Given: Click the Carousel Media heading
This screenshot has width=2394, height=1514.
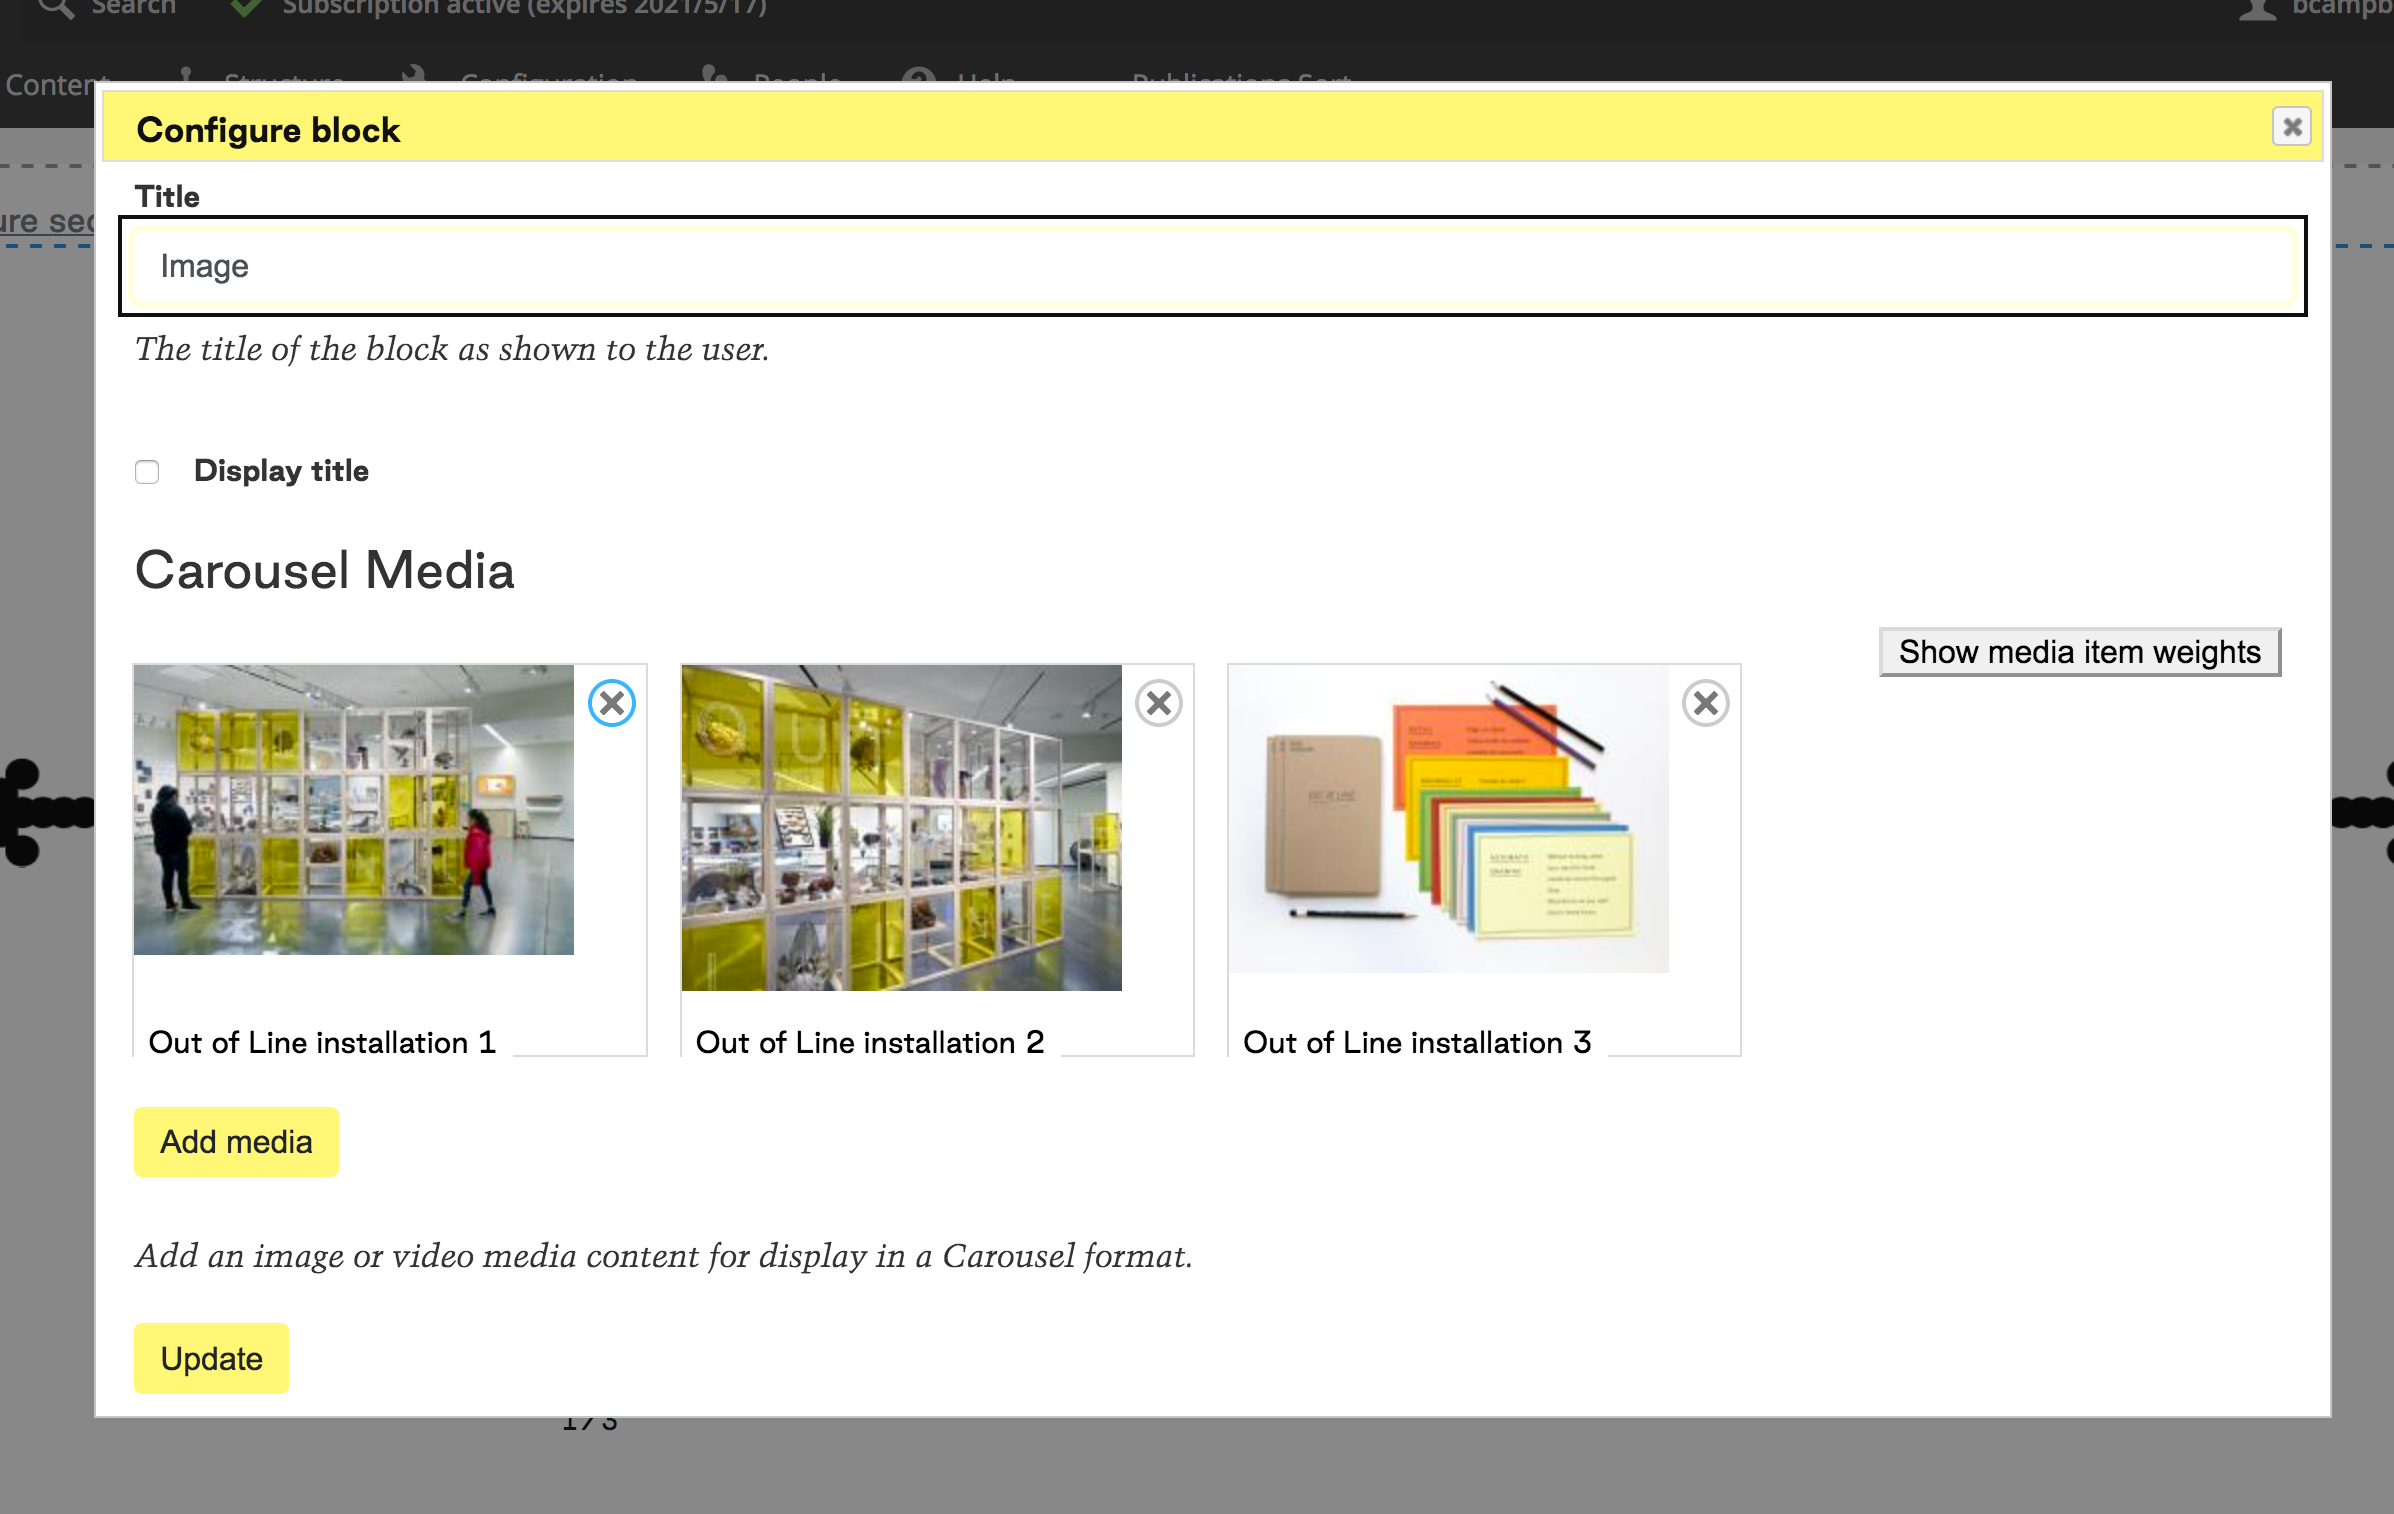Looking at the screenshot, I should tap(324, 571).
